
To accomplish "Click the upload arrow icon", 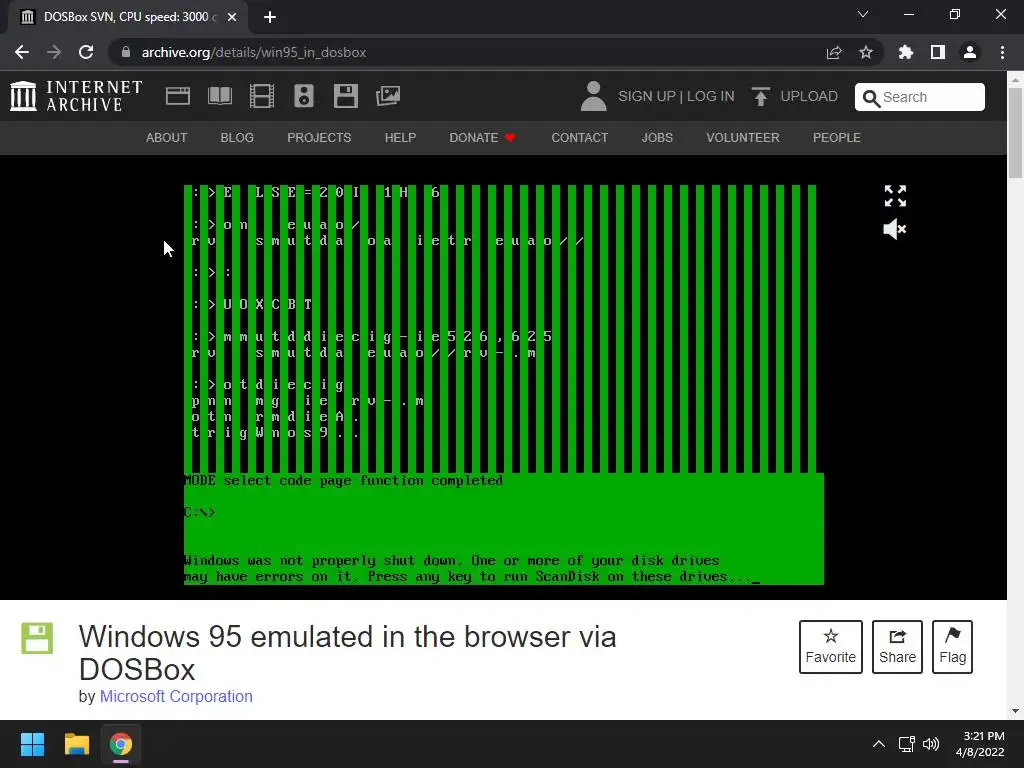I will [x=761, y=96].
